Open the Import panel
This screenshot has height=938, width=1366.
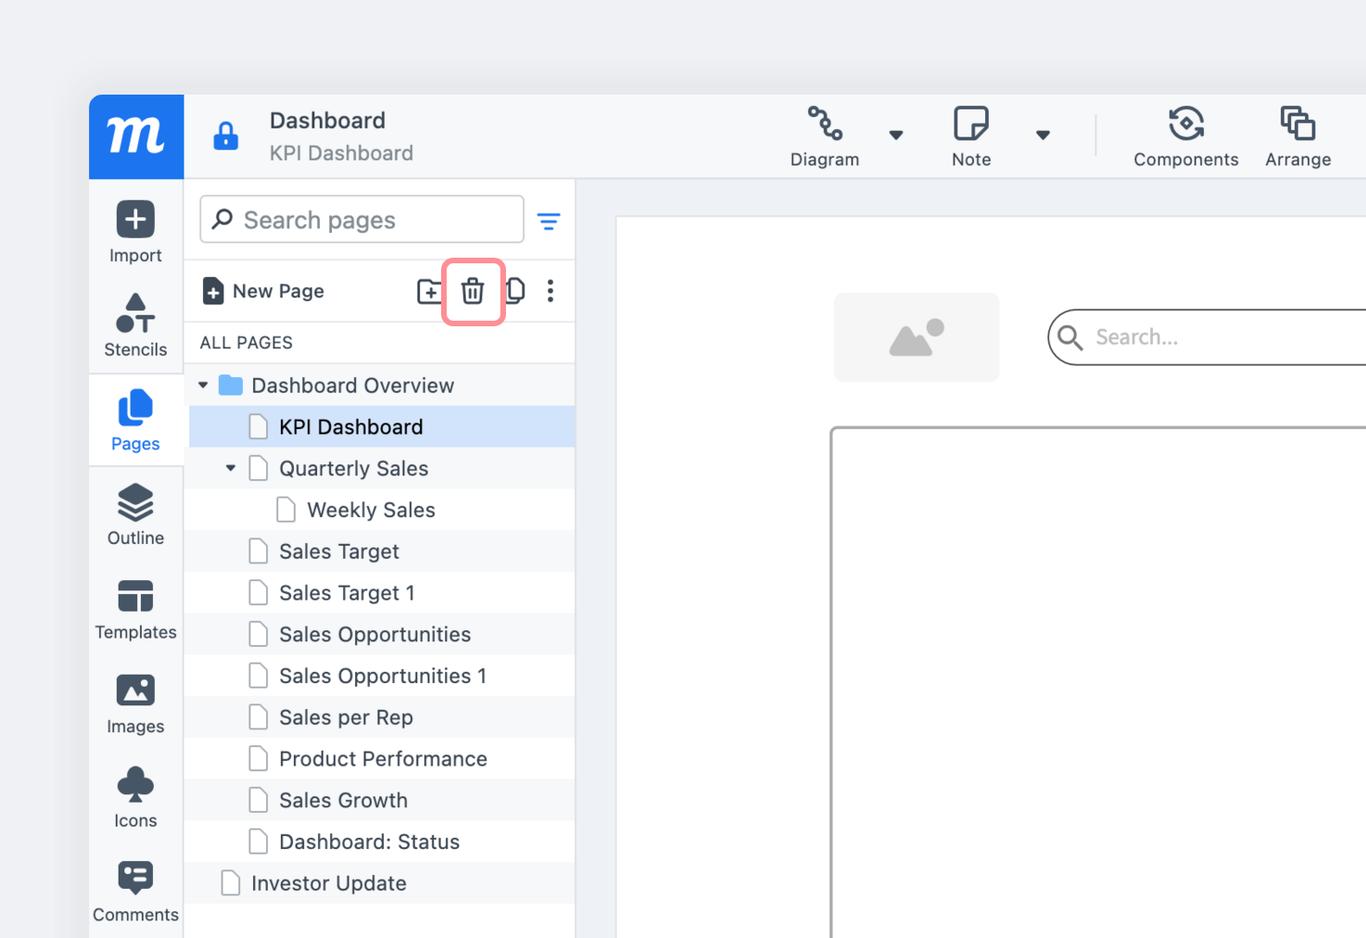click(136, 231)
